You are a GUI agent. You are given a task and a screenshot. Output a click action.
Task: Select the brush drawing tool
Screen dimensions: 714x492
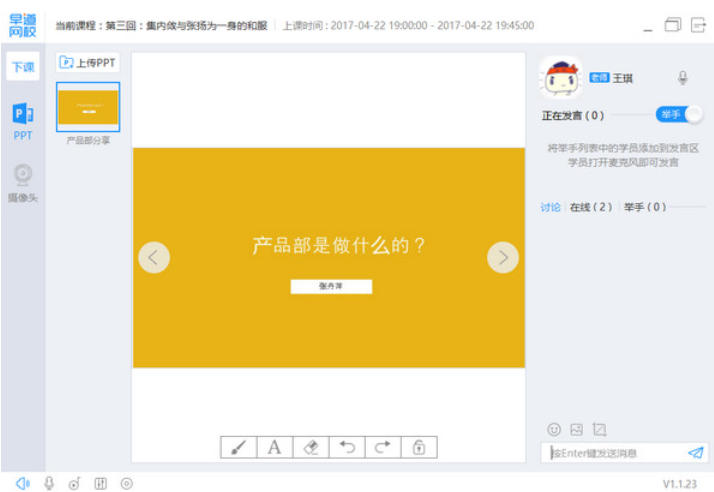pos(239,447)
